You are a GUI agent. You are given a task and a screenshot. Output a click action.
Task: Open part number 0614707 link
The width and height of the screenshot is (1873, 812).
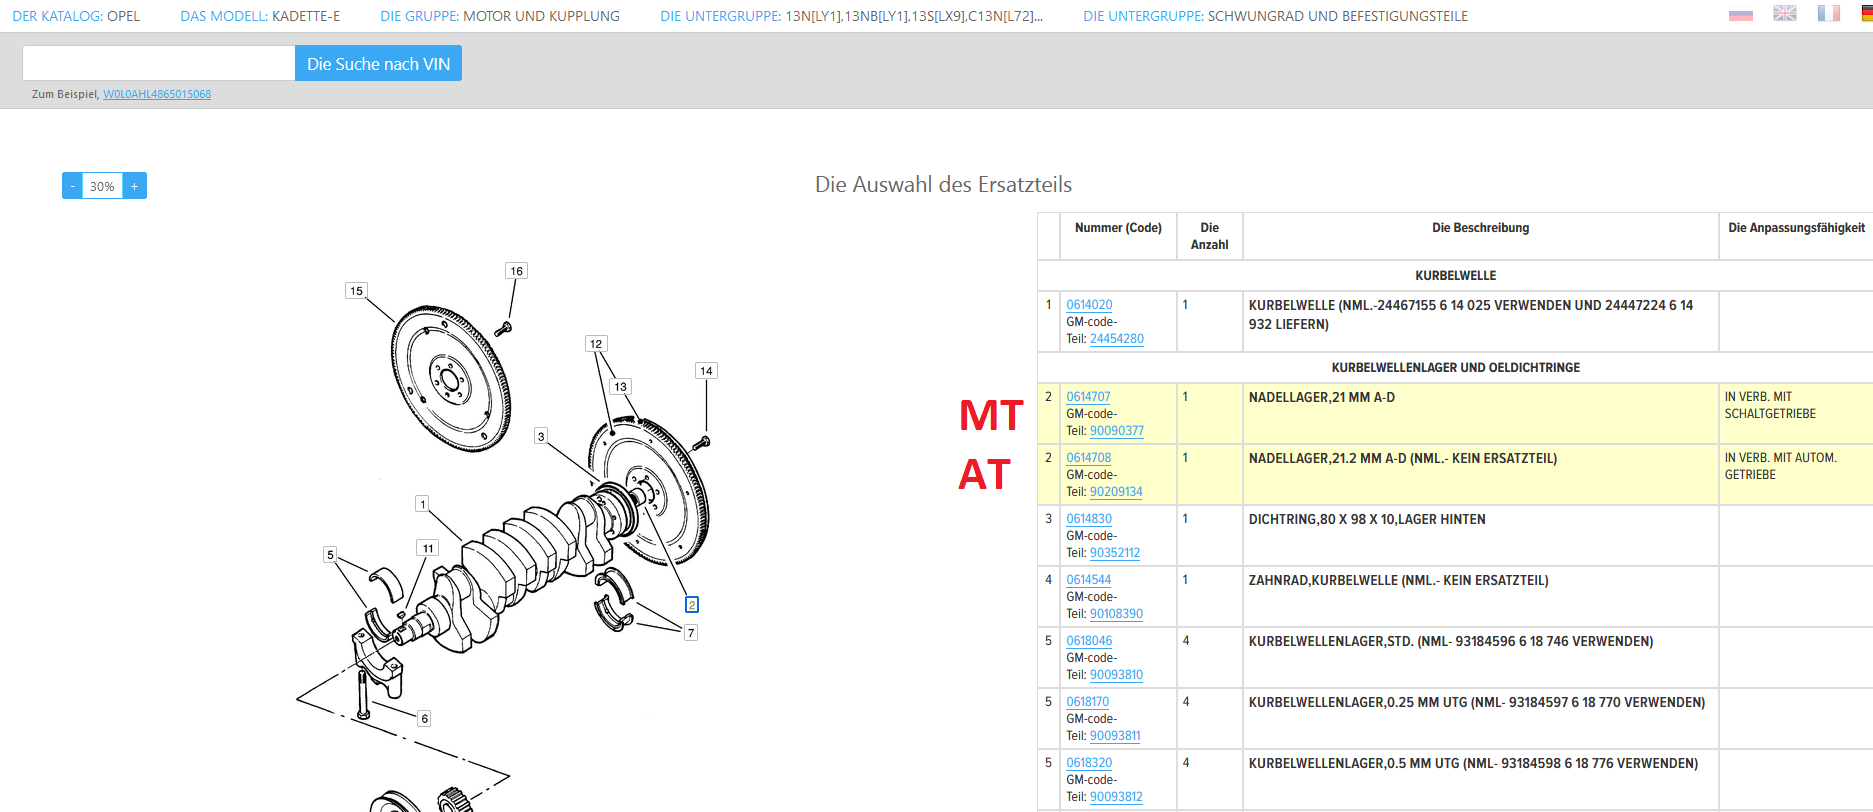[x=1088, y=397]
